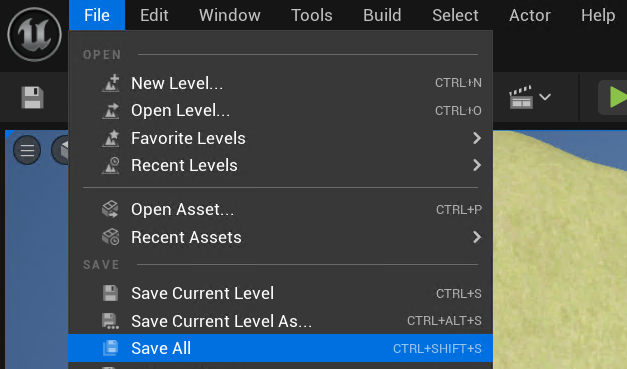The height and width of the screenshot is (369, 627).
Task: Expand the Recent Levels submenu arrow
Action: (477, 165)
